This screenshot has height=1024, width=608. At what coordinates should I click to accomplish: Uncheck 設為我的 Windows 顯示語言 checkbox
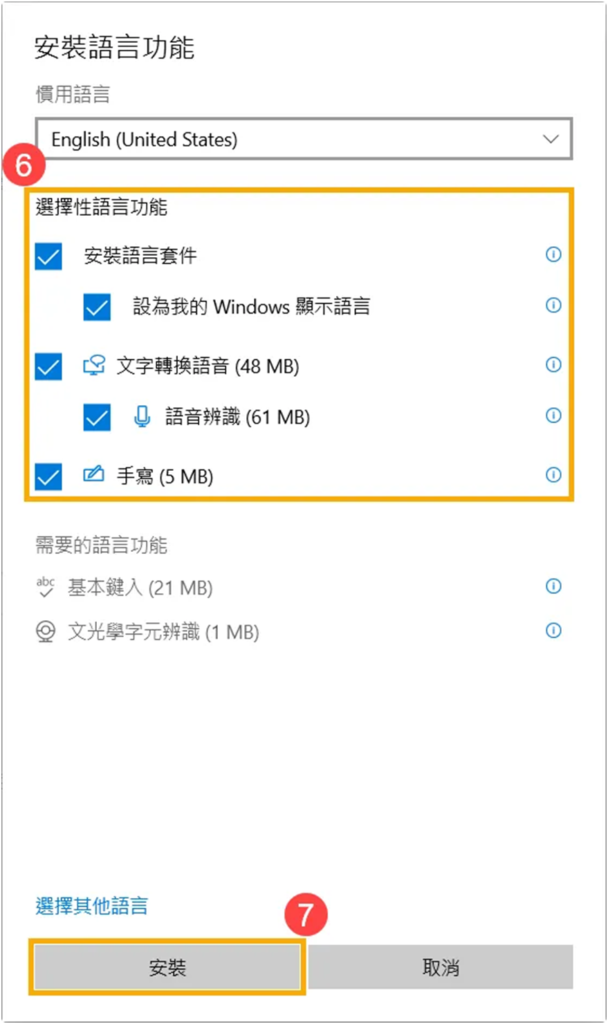coord(97,307)
